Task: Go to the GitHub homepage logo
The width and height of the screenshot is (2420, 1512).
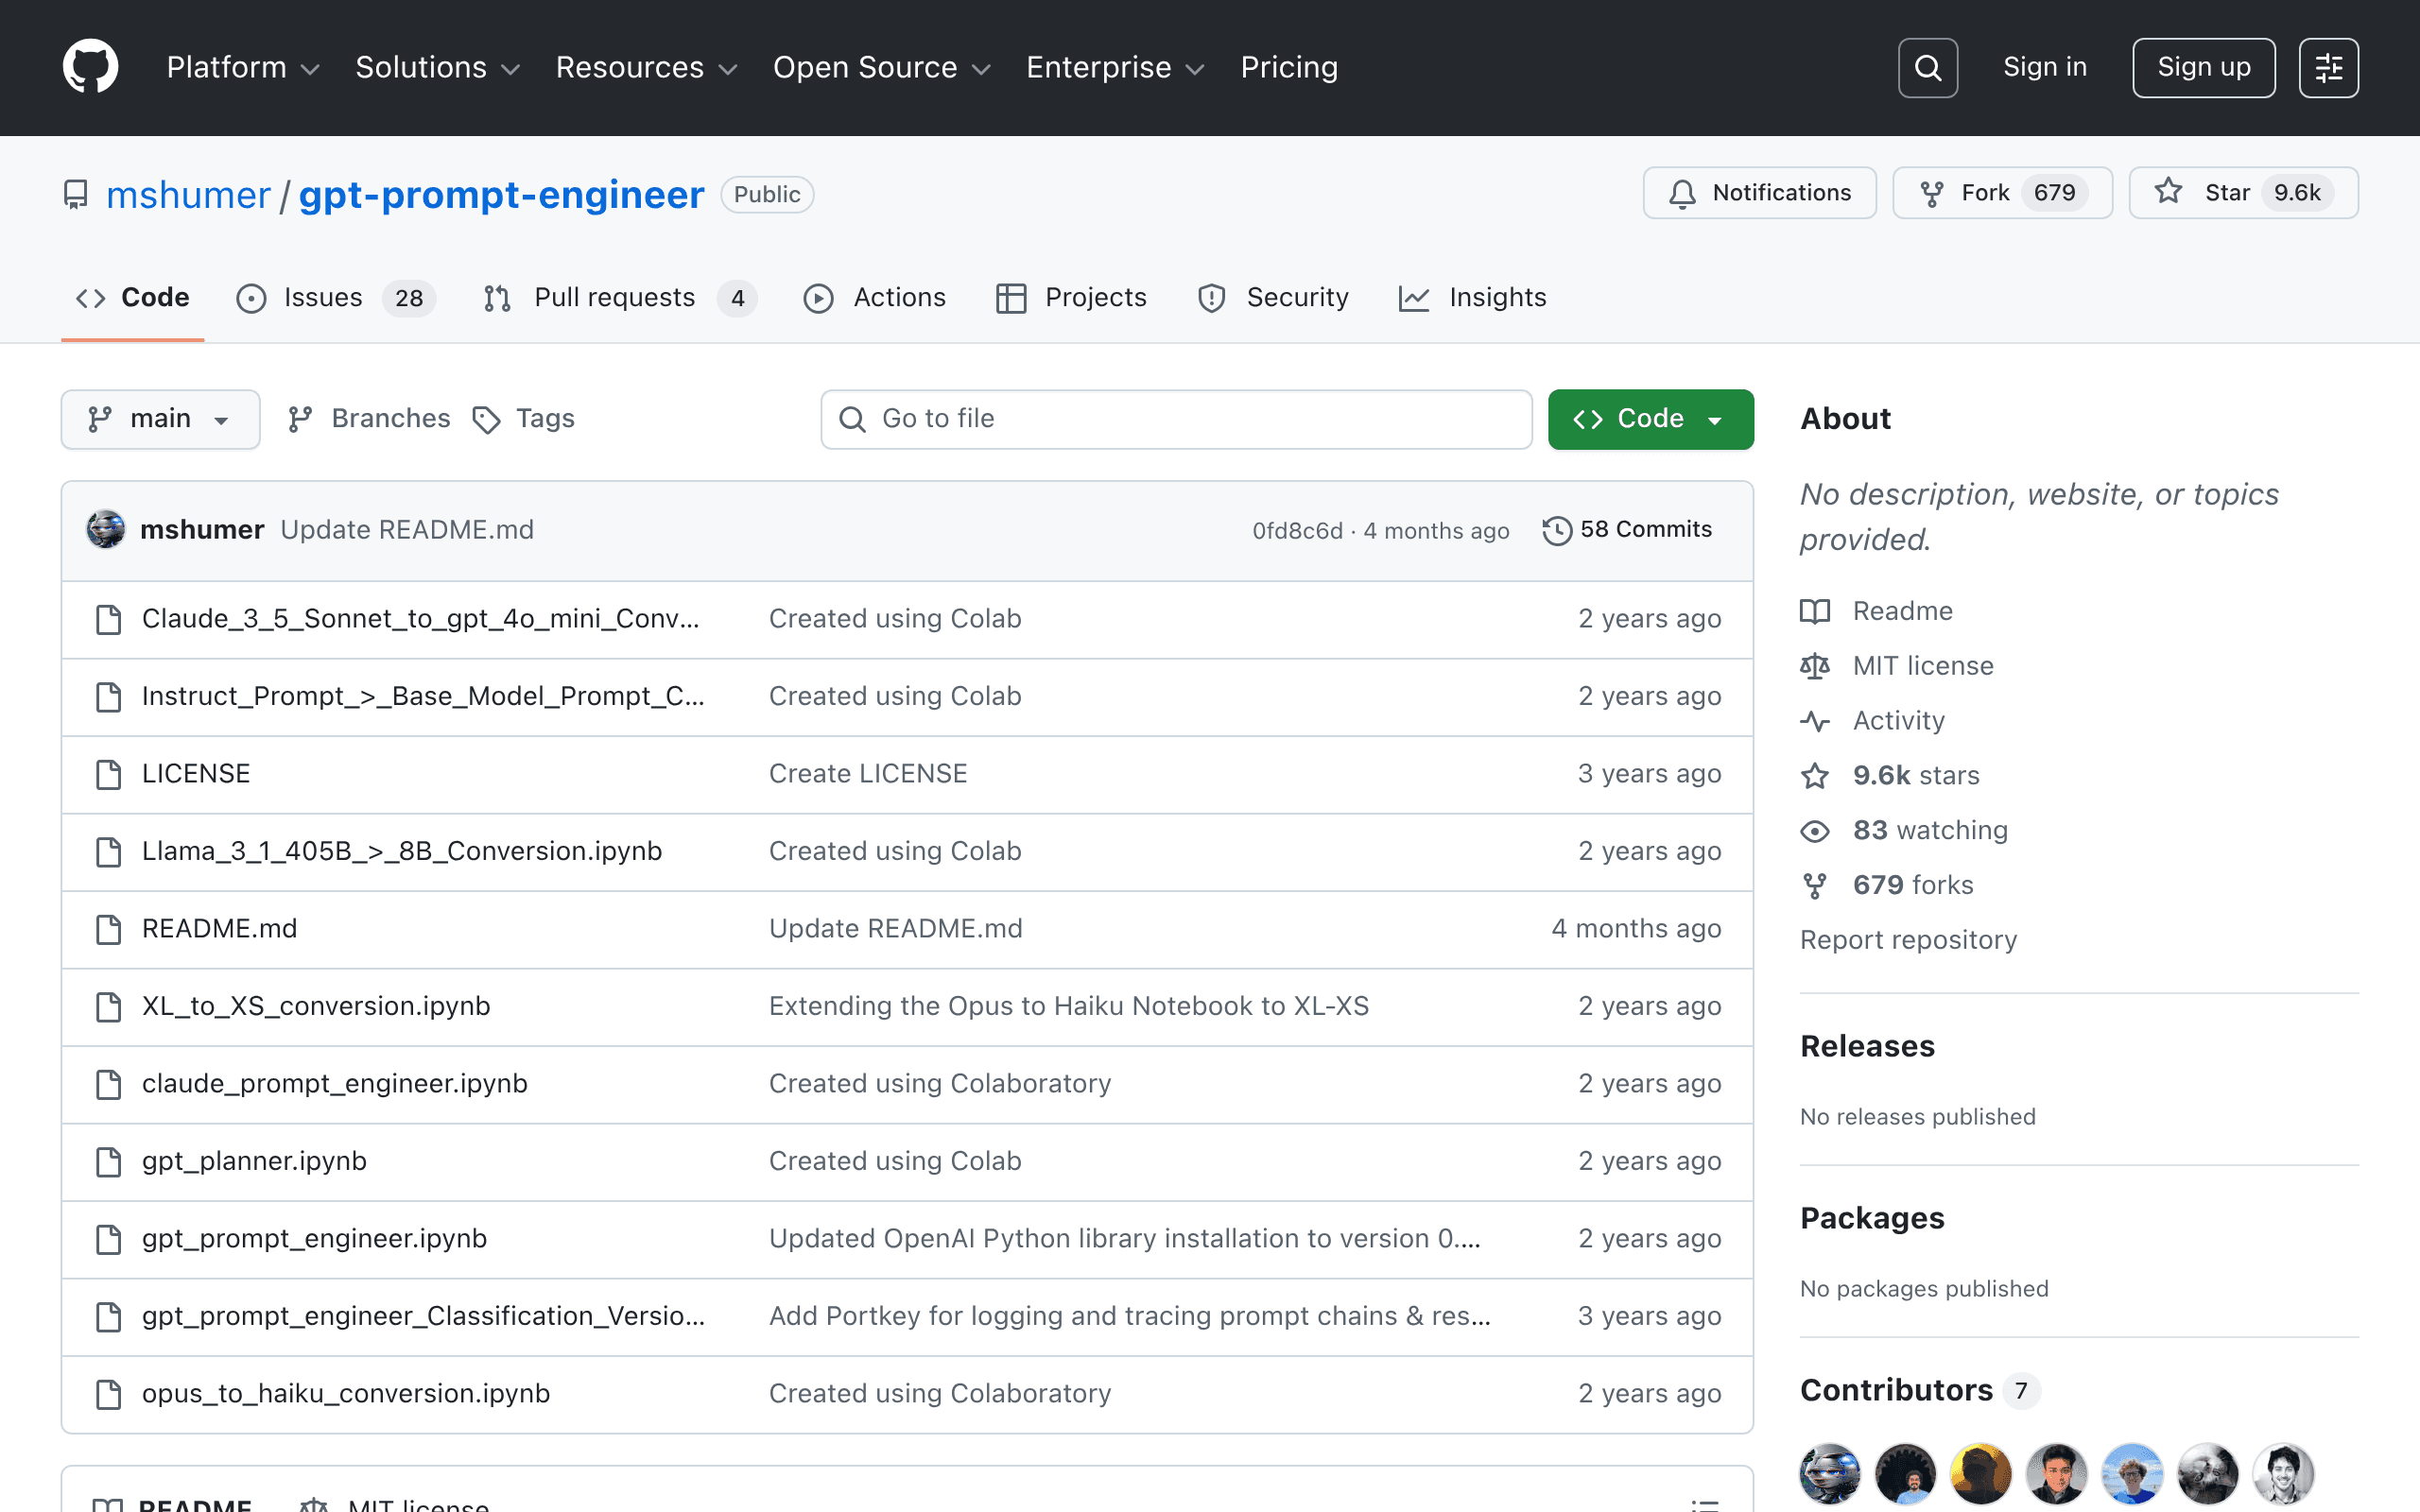Action: 90,67
